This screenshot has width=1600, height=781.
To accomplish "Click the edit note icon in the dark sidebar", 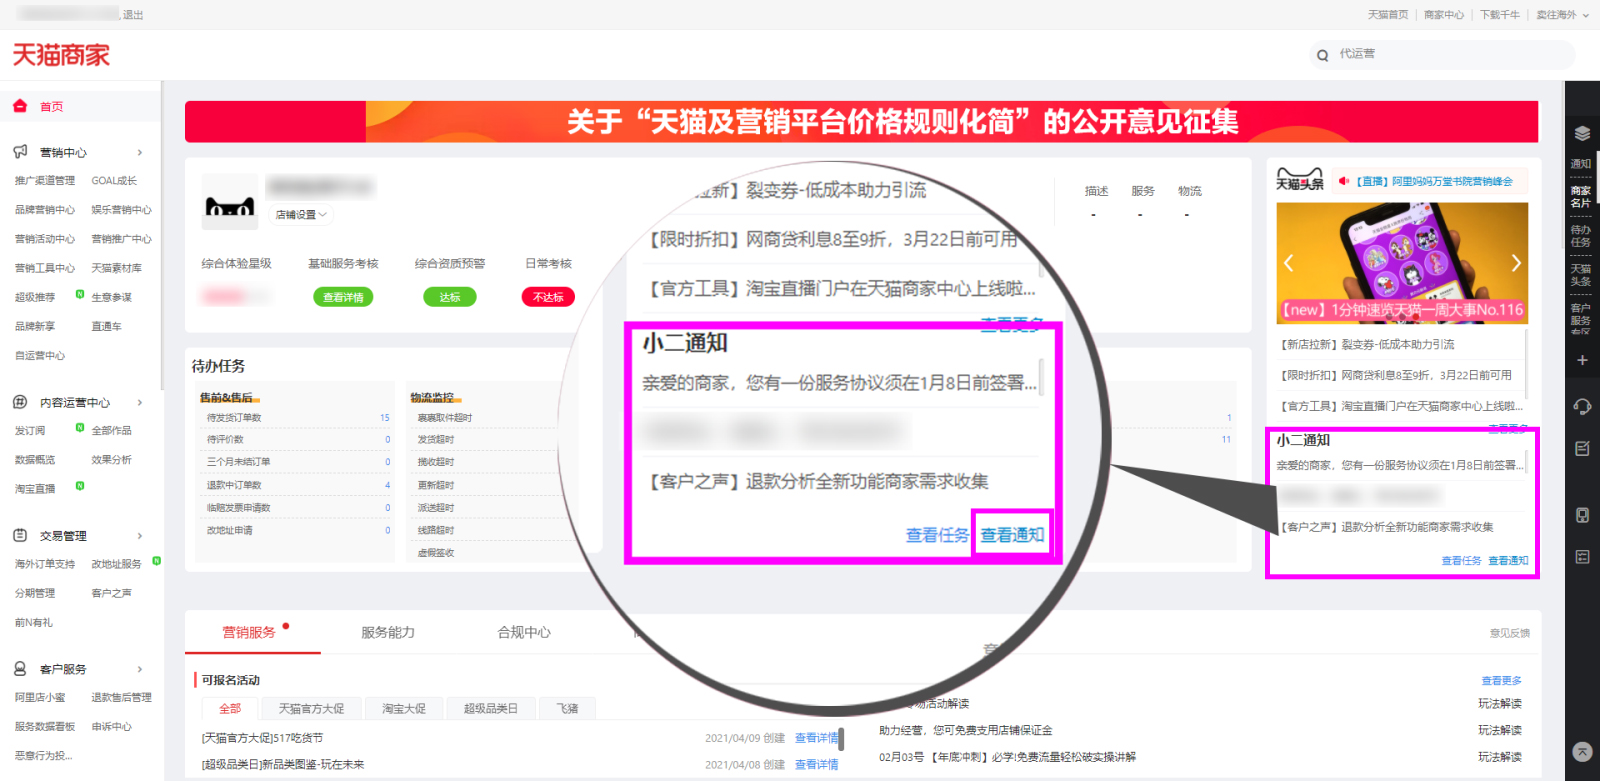I will (x=1582, y=449).
